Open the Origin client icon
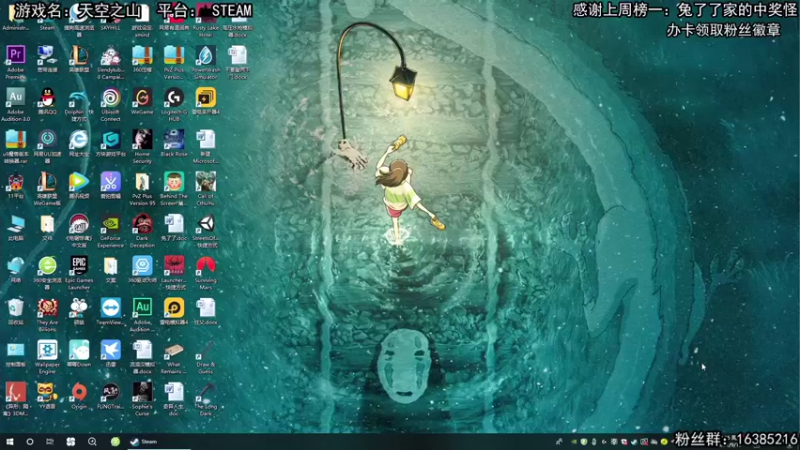This screenshot has height=450, width=800. (x=79, y=392)
